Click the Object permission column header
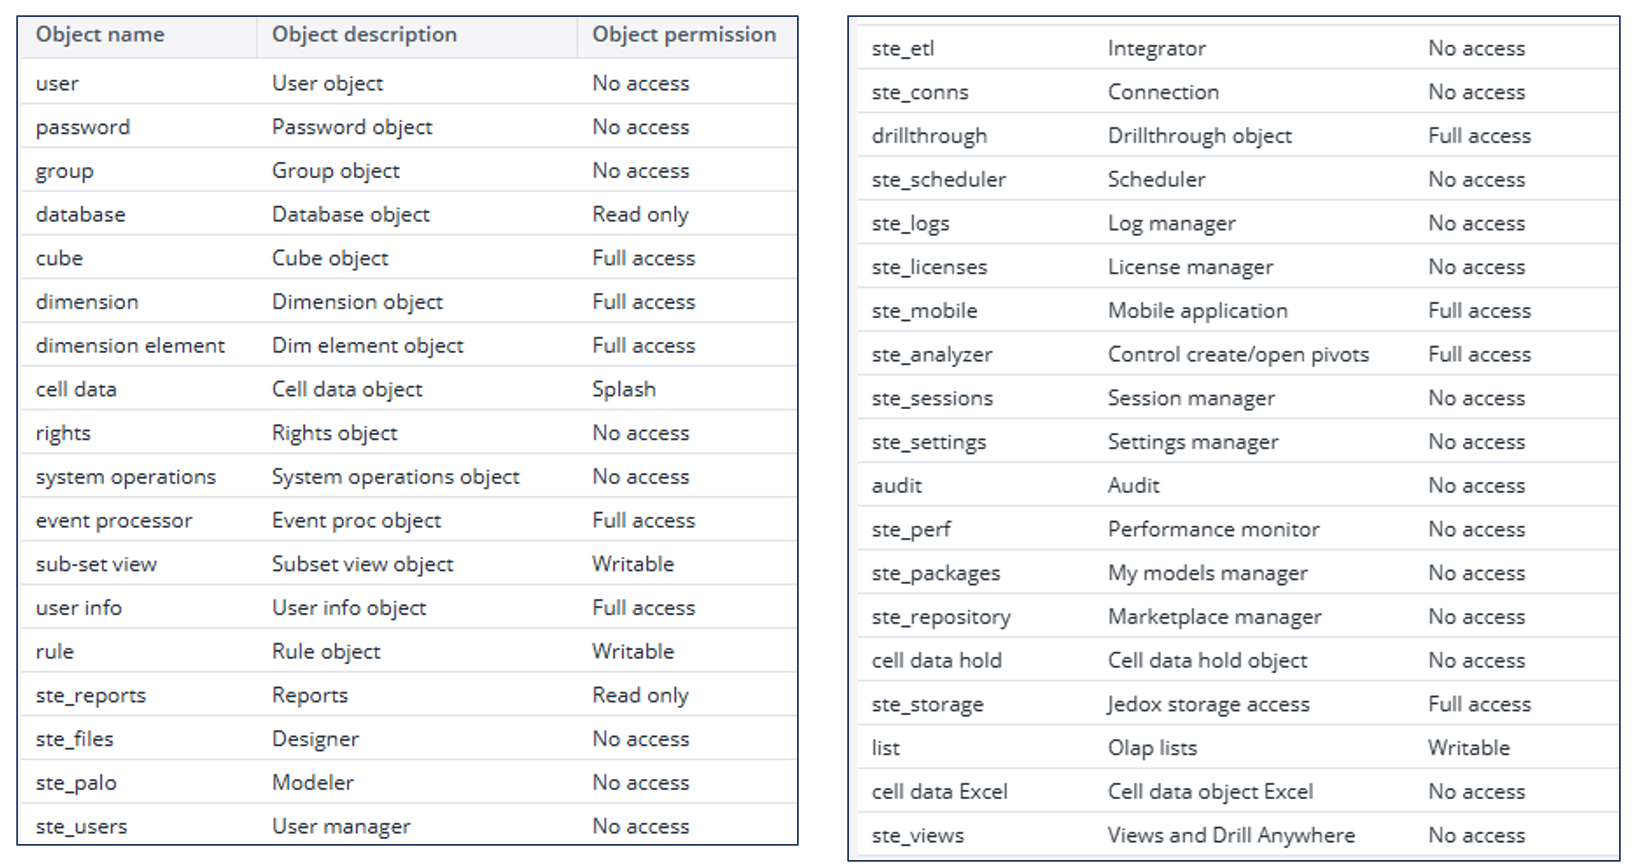The width and height of the screenshot is (1639, 867). coord(684,35)
